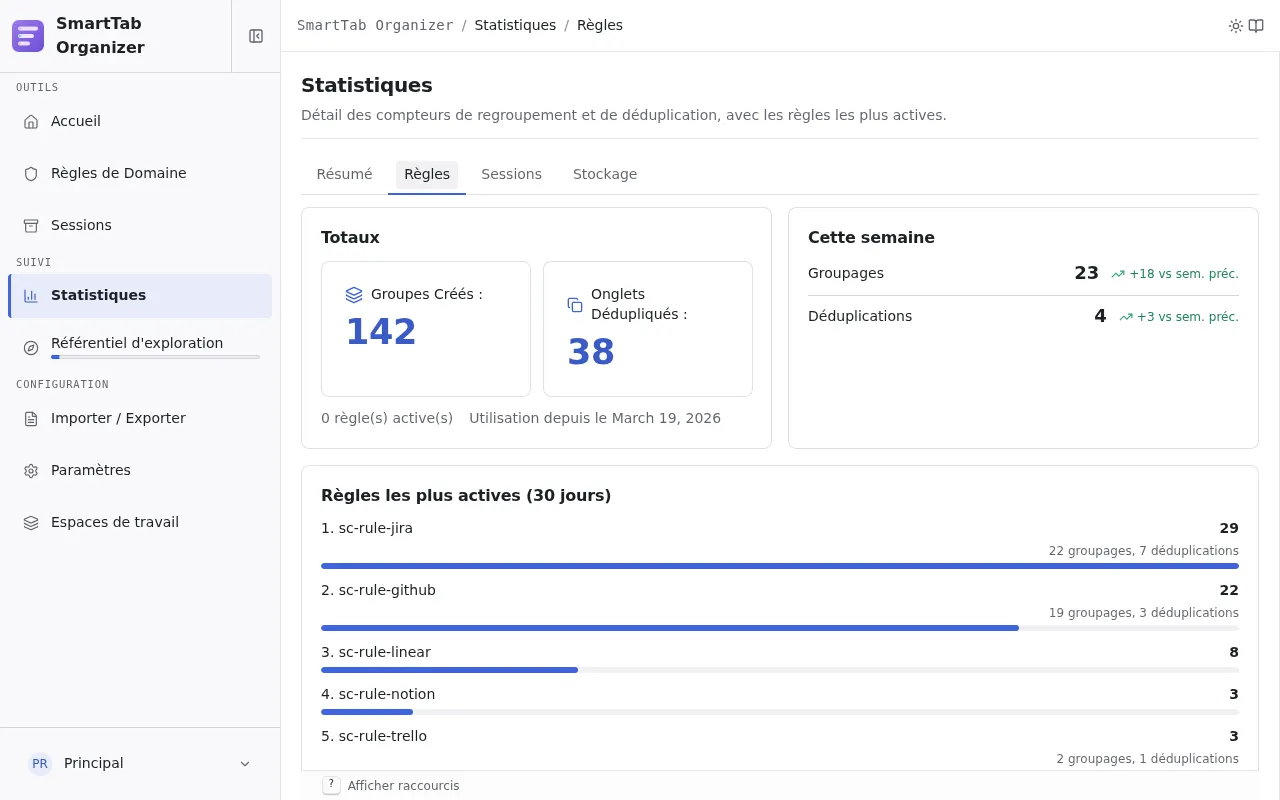Image resolution: width=1280 pixels, height=800 pixels.
Task: Click the Déduplications count 4
Action: point(1100,316)
